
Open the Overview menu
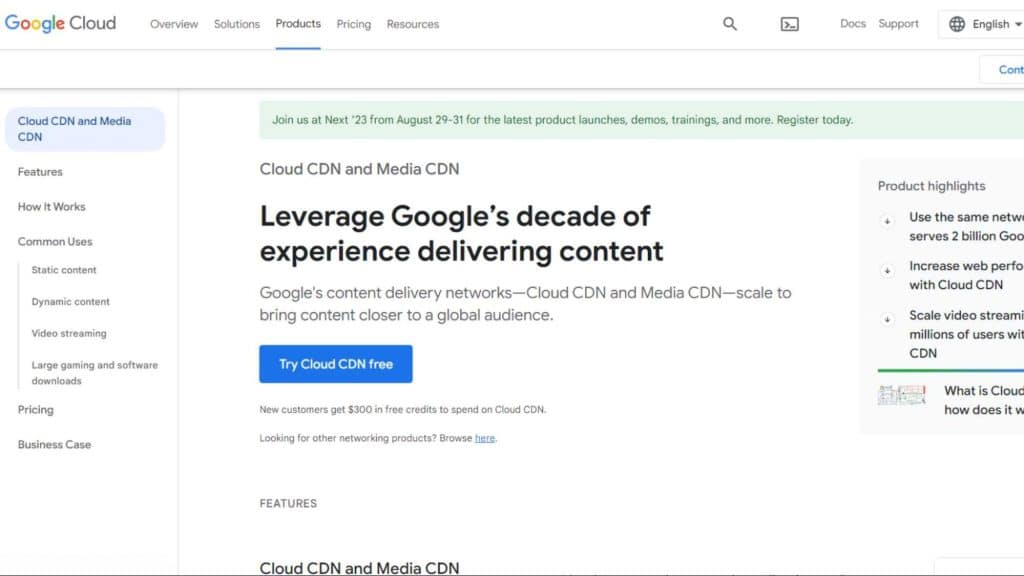coord(174,24)
